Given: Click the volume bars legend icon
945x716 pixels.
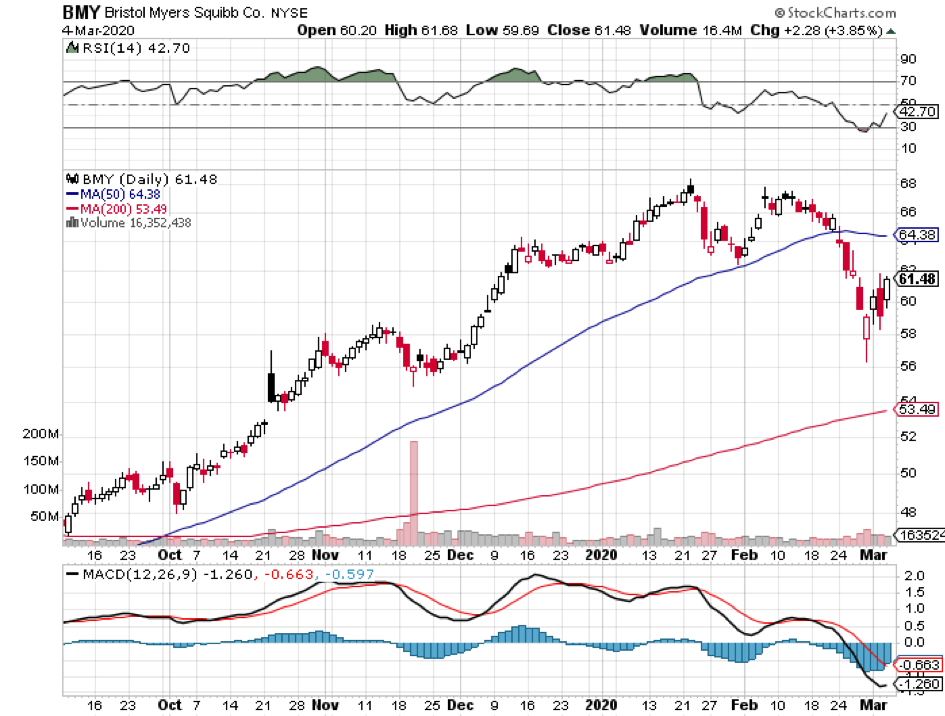Looking at the screenshot, I should coord(72,223).
